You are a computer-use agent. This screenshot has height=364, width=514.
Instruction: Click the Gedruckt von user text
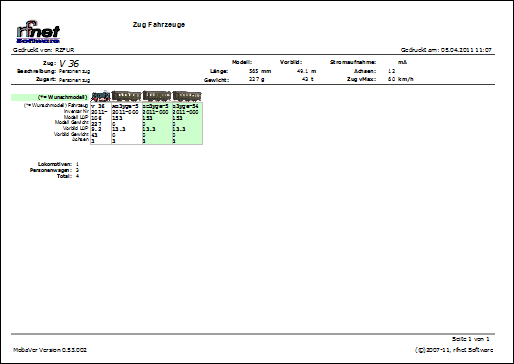point(43,50)
